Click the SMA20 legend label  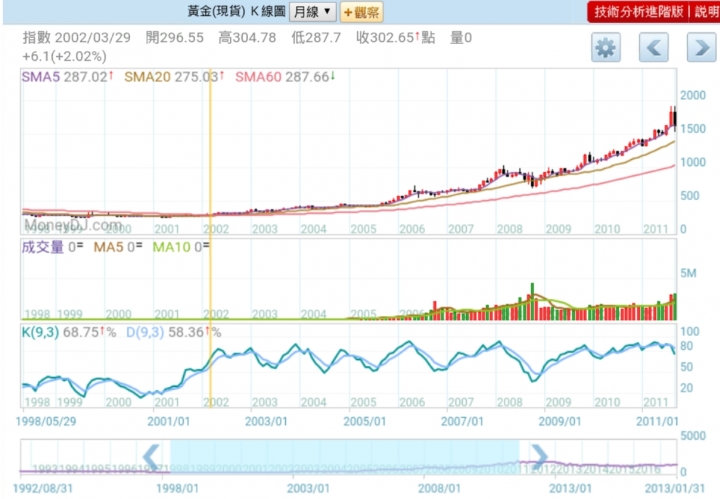click(141, 76)
